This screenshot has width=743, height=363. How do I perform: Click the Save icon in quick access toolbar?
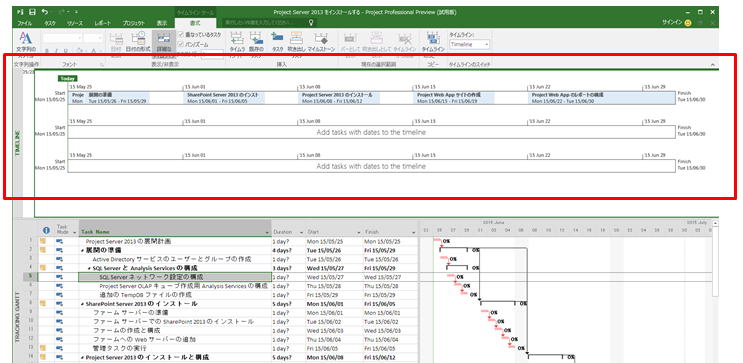(x=32, y=12)
